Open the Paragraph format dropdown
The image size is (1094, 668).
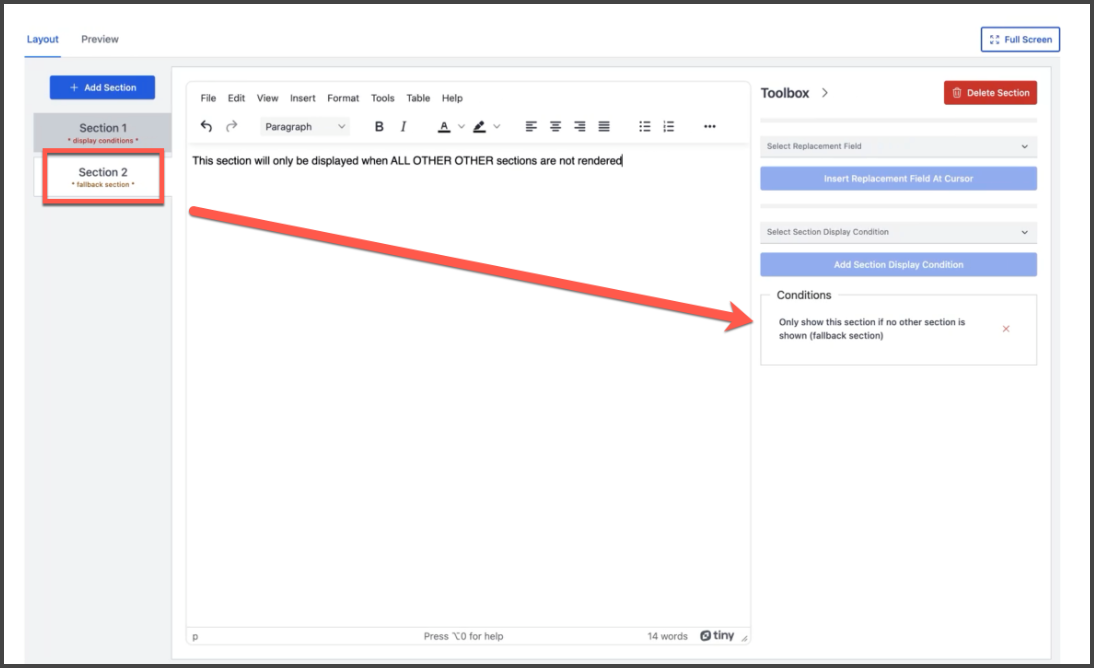tap(305, 127)
